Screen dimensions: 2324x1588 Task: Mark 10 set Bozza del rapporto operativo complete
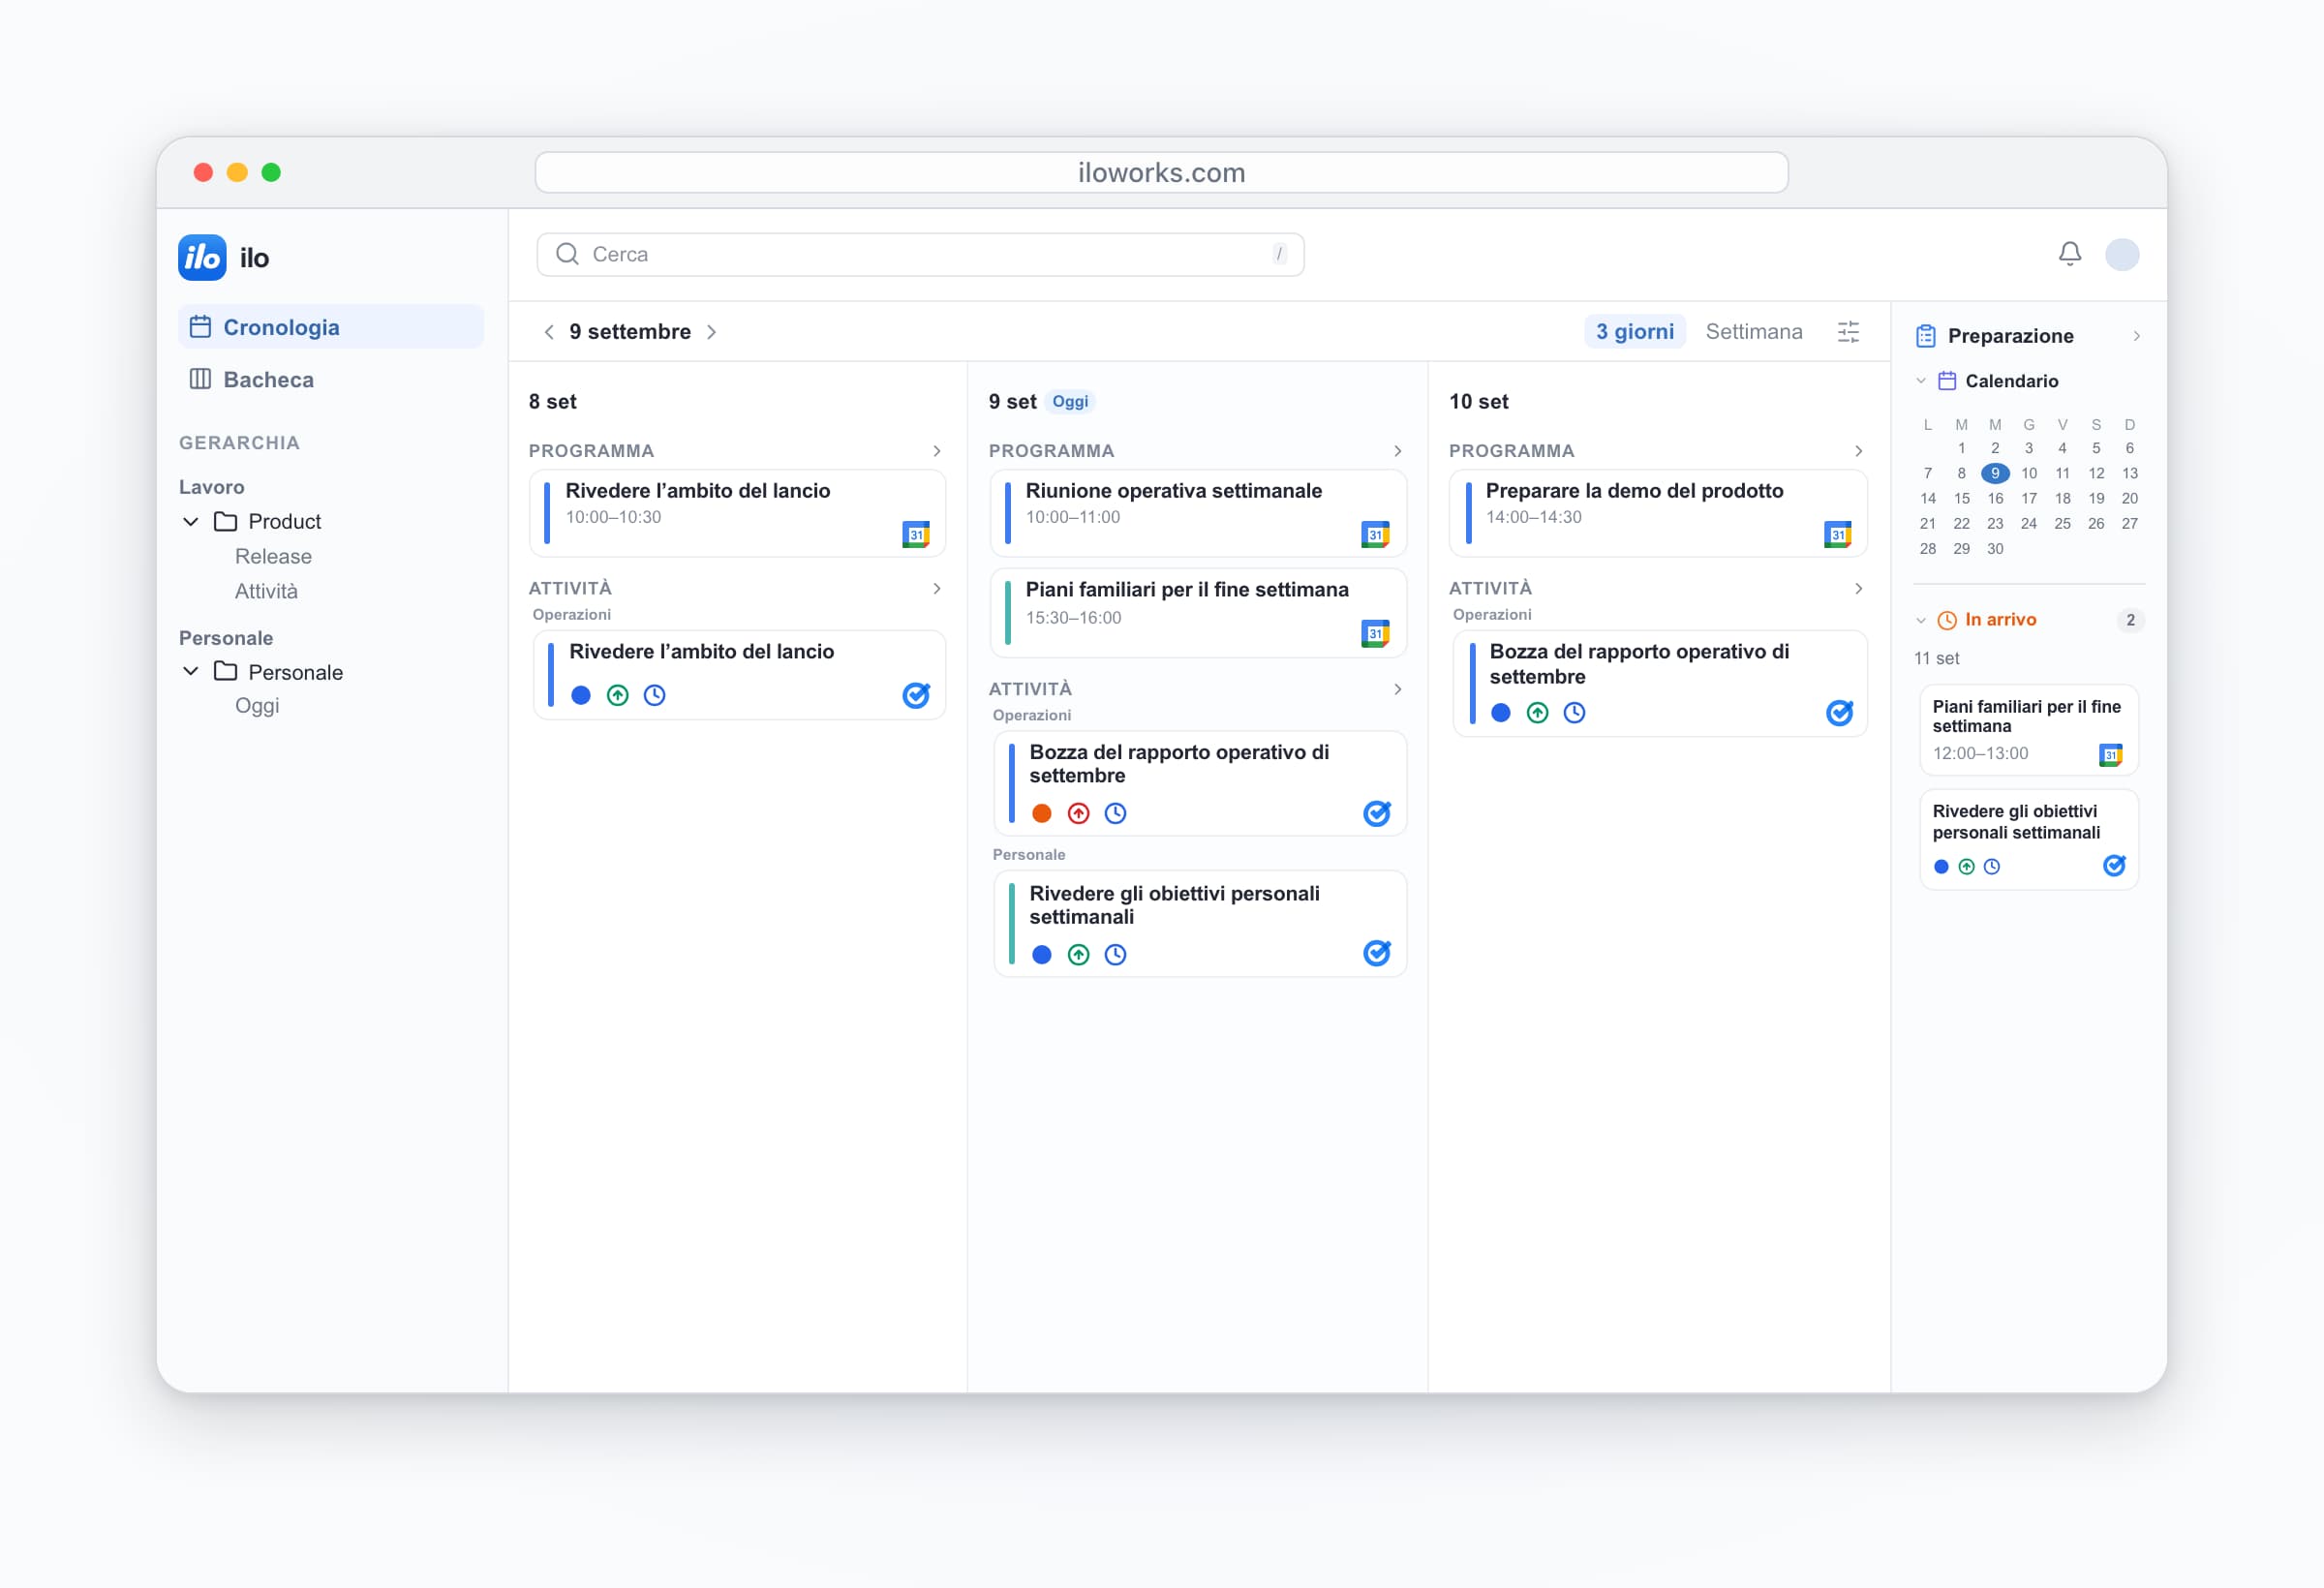(1839, 712)
